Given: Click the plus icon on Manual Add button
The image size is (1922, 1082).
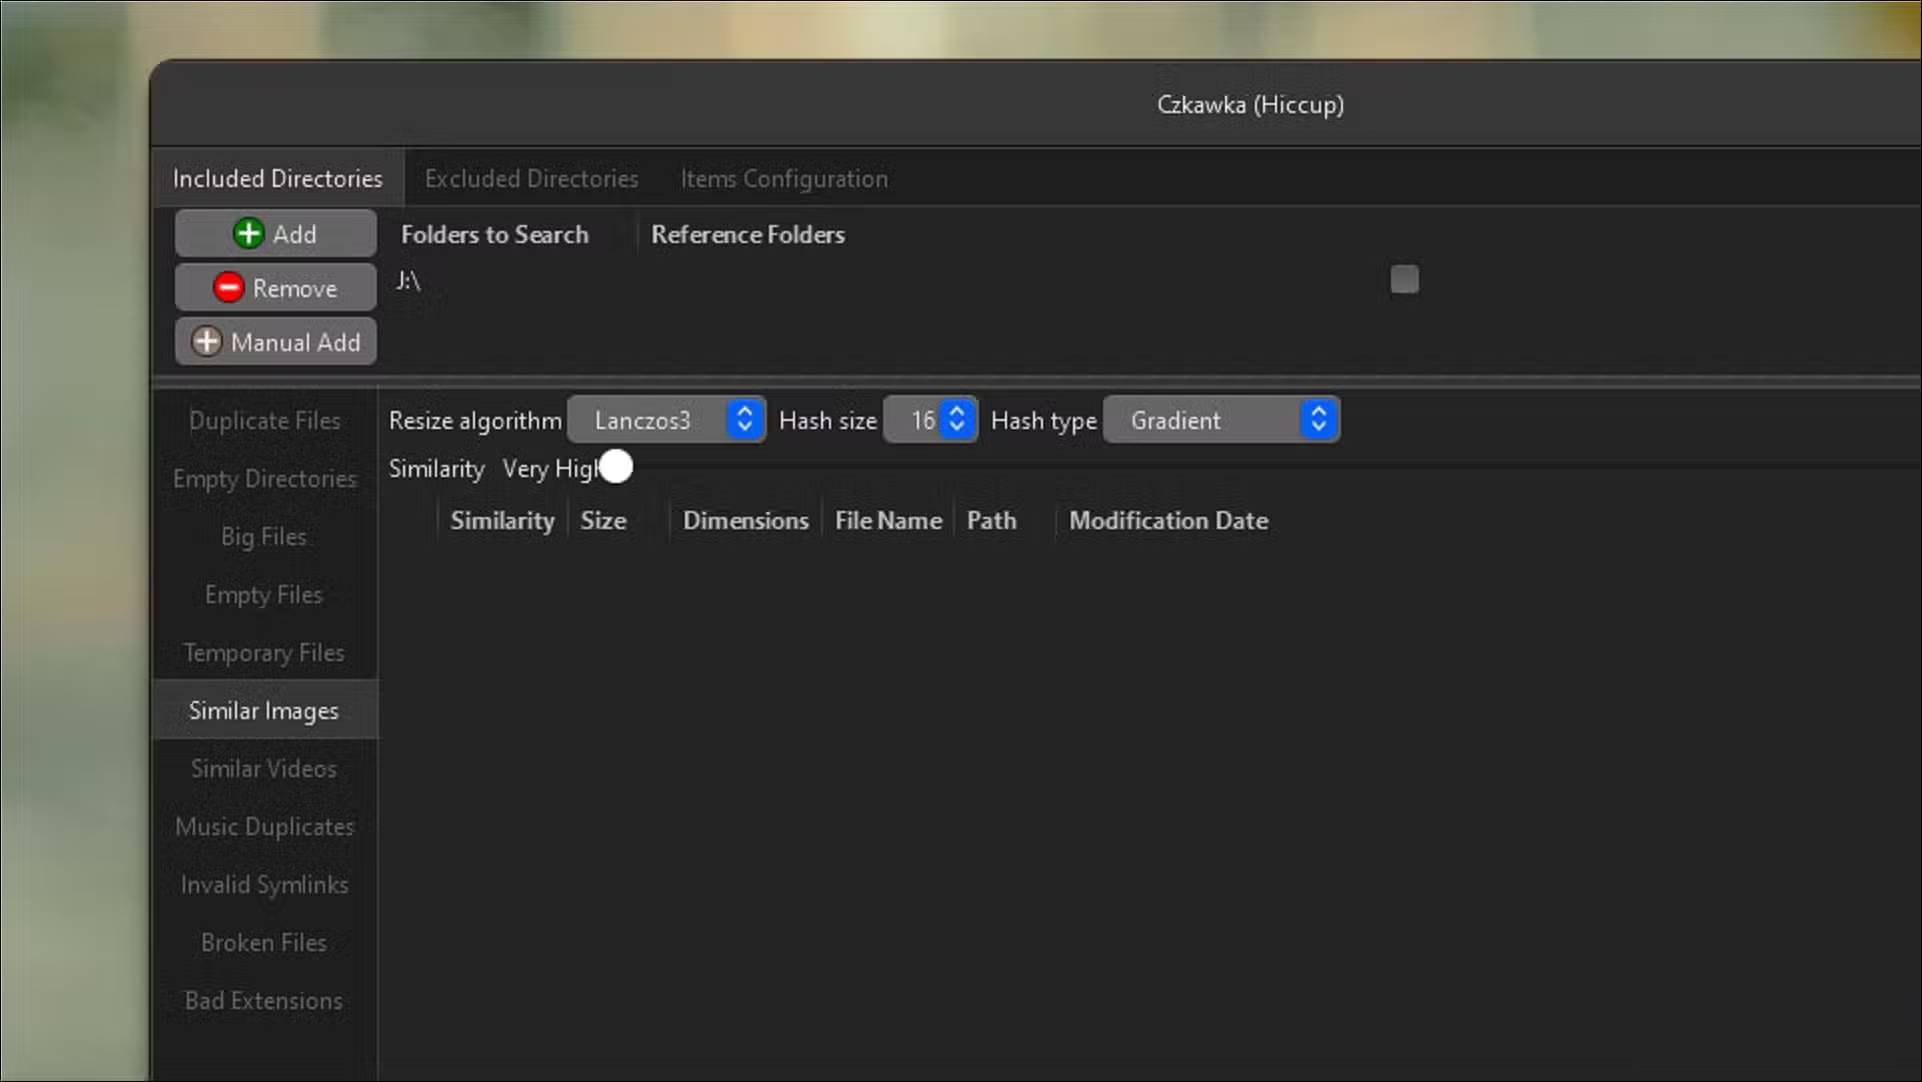Looking at the screenshot, I should pyautogui.click(x=205, y=341).
